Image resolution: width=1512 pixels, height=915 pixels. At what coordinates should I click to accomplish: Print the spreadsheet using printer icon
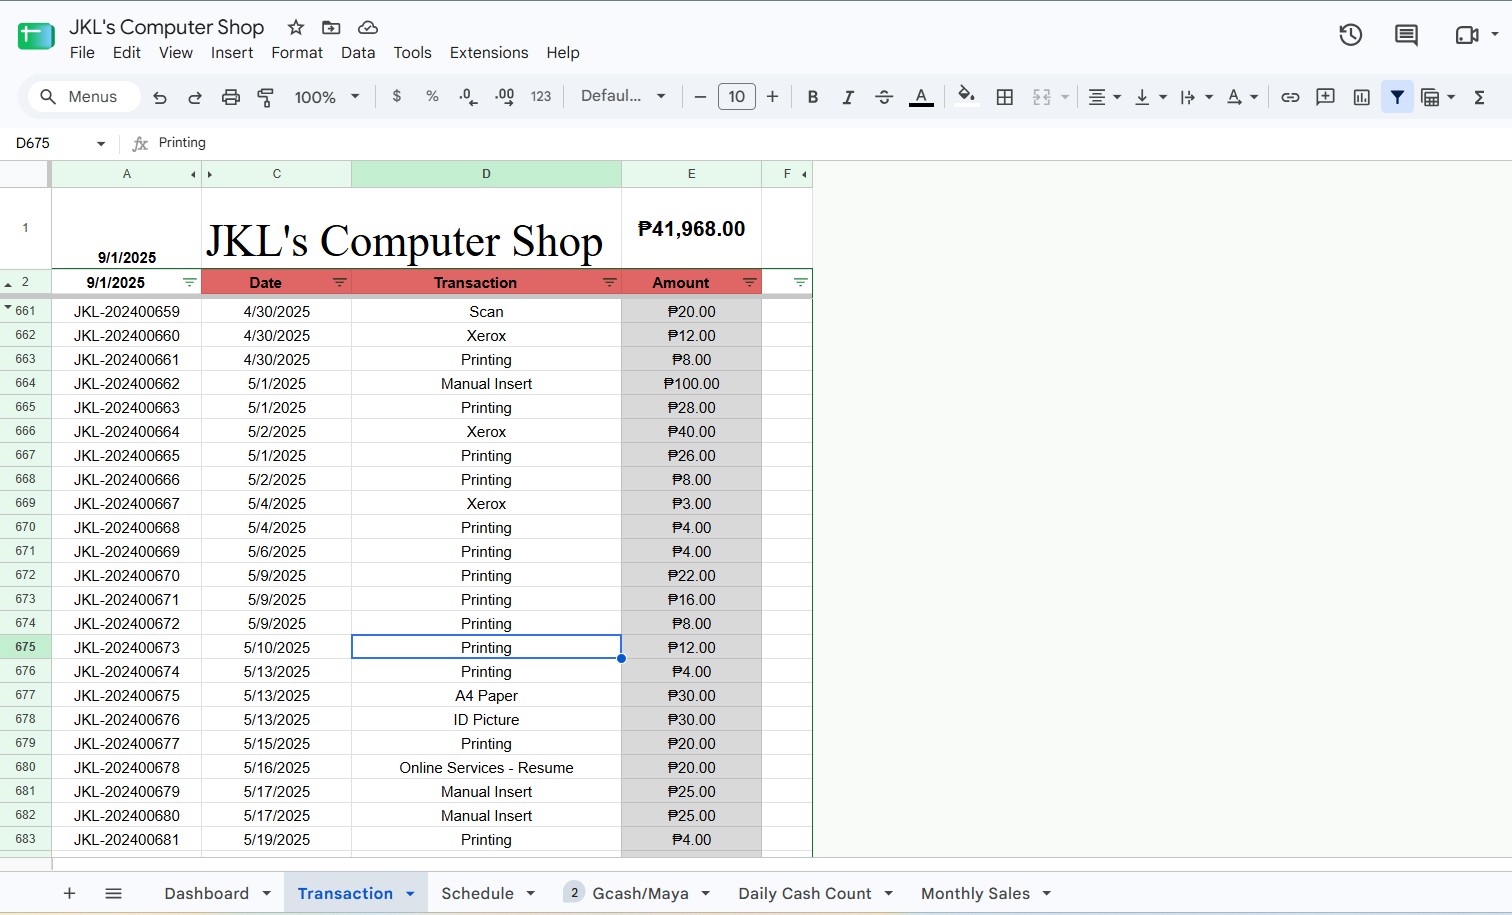[x=231, y=97]
